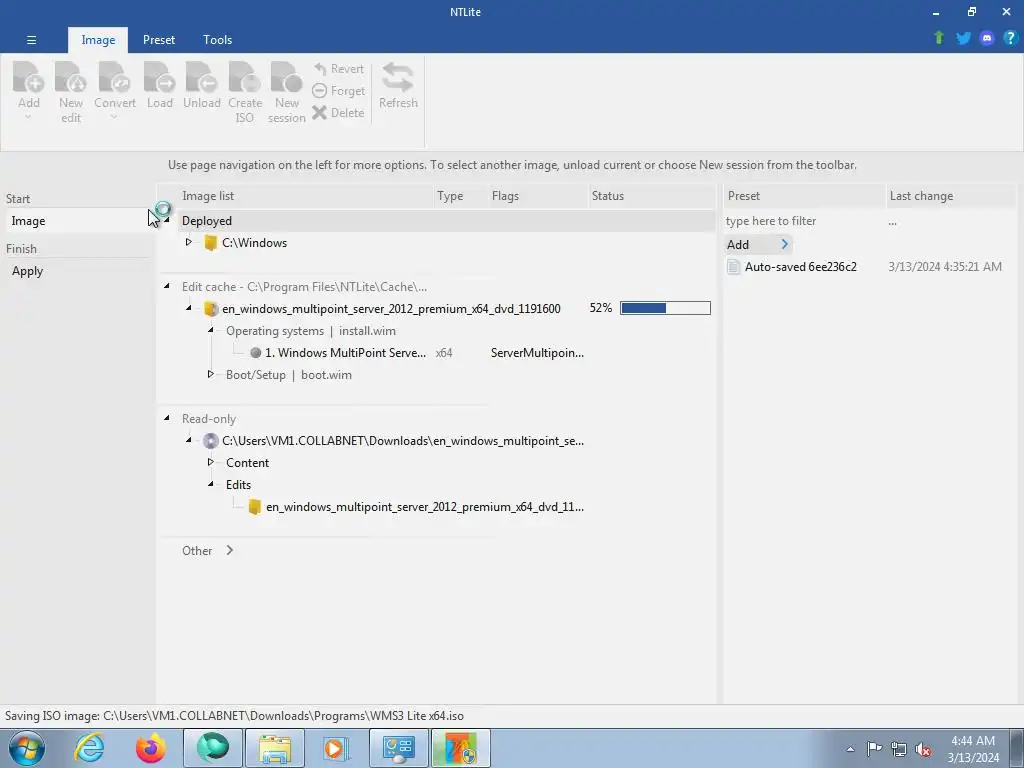This screenshot has width=1024, height=768.
Task: Collapse the Deployed group
Action: [x=167, y=220]
